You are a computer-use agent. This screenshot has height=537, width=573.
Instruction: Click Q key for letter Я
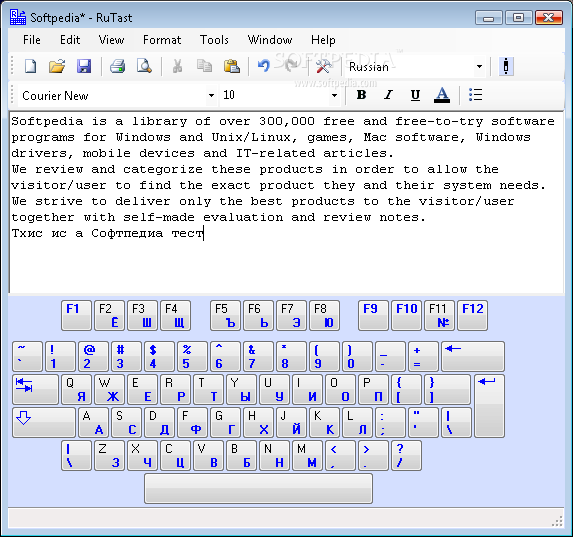76,389
